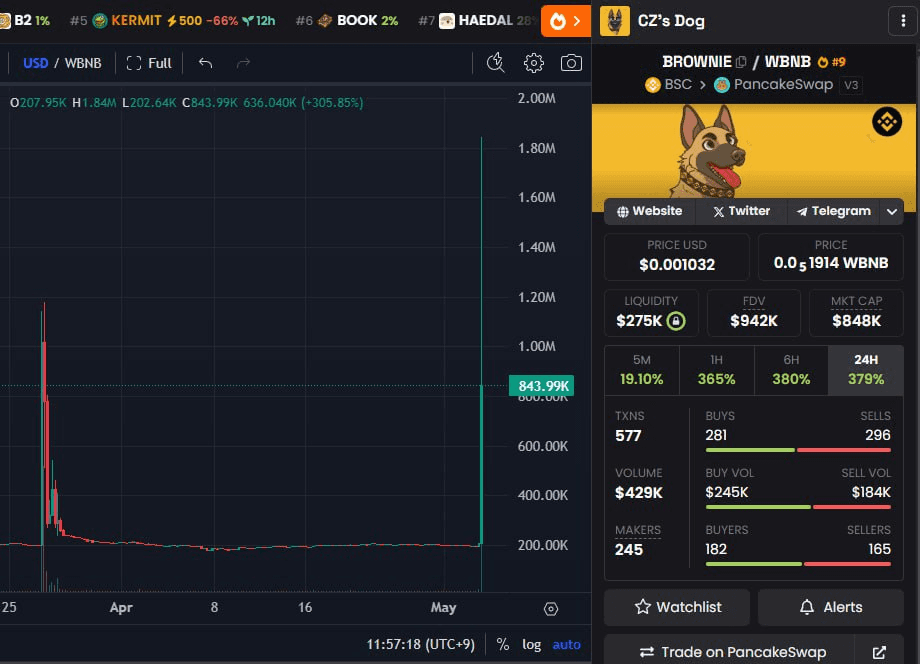Open the token Telegram link
Image resolution: width=920 pixels, height=664 pixels.
pos(833,211)
